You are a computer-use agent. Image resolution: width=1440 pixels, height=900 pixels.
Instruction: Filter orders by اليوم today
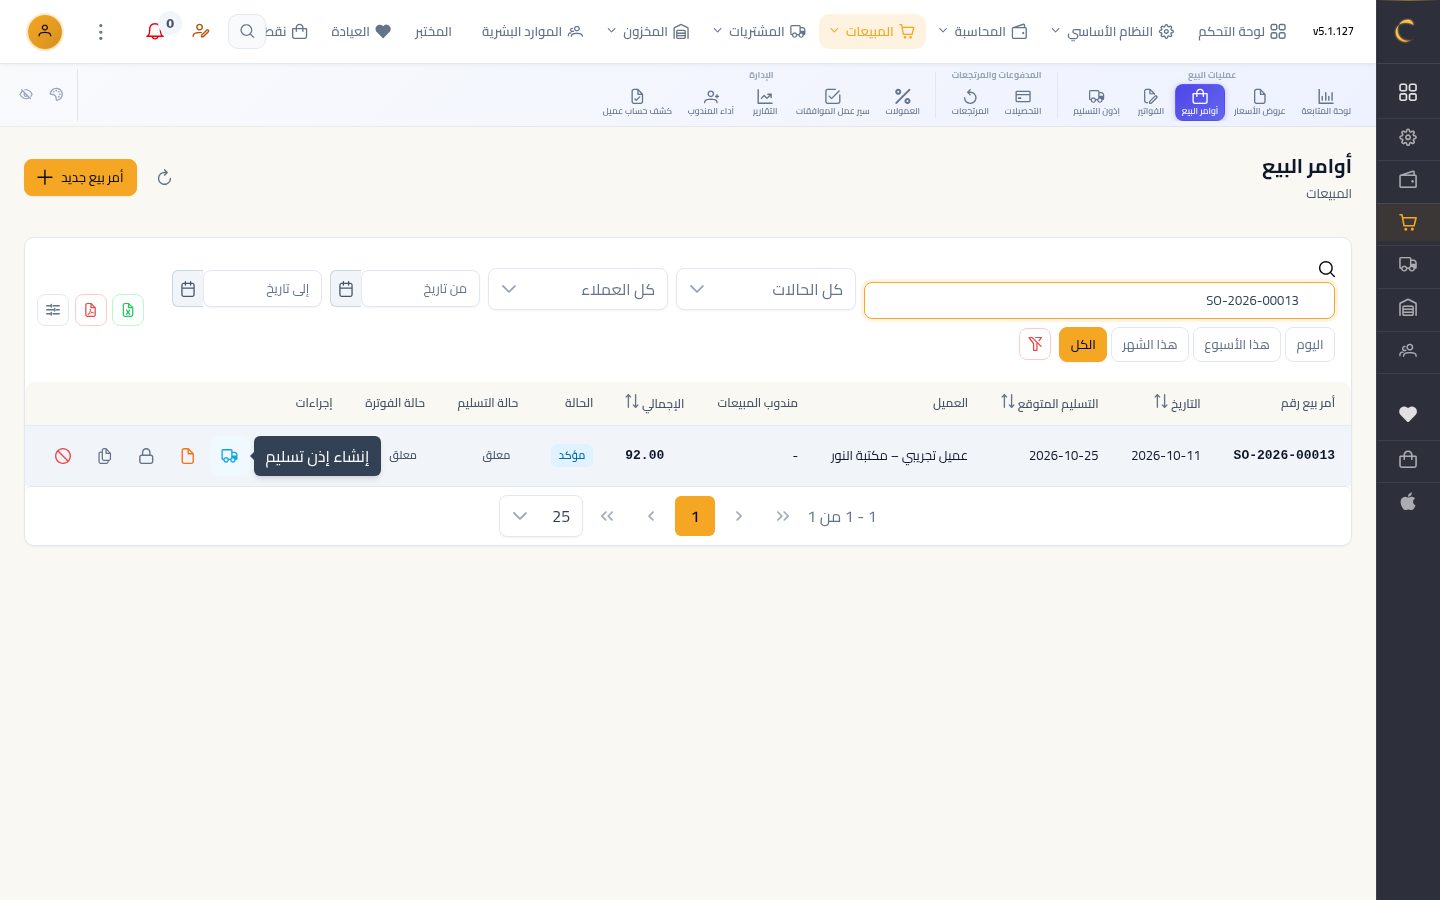coord(1310,345)
